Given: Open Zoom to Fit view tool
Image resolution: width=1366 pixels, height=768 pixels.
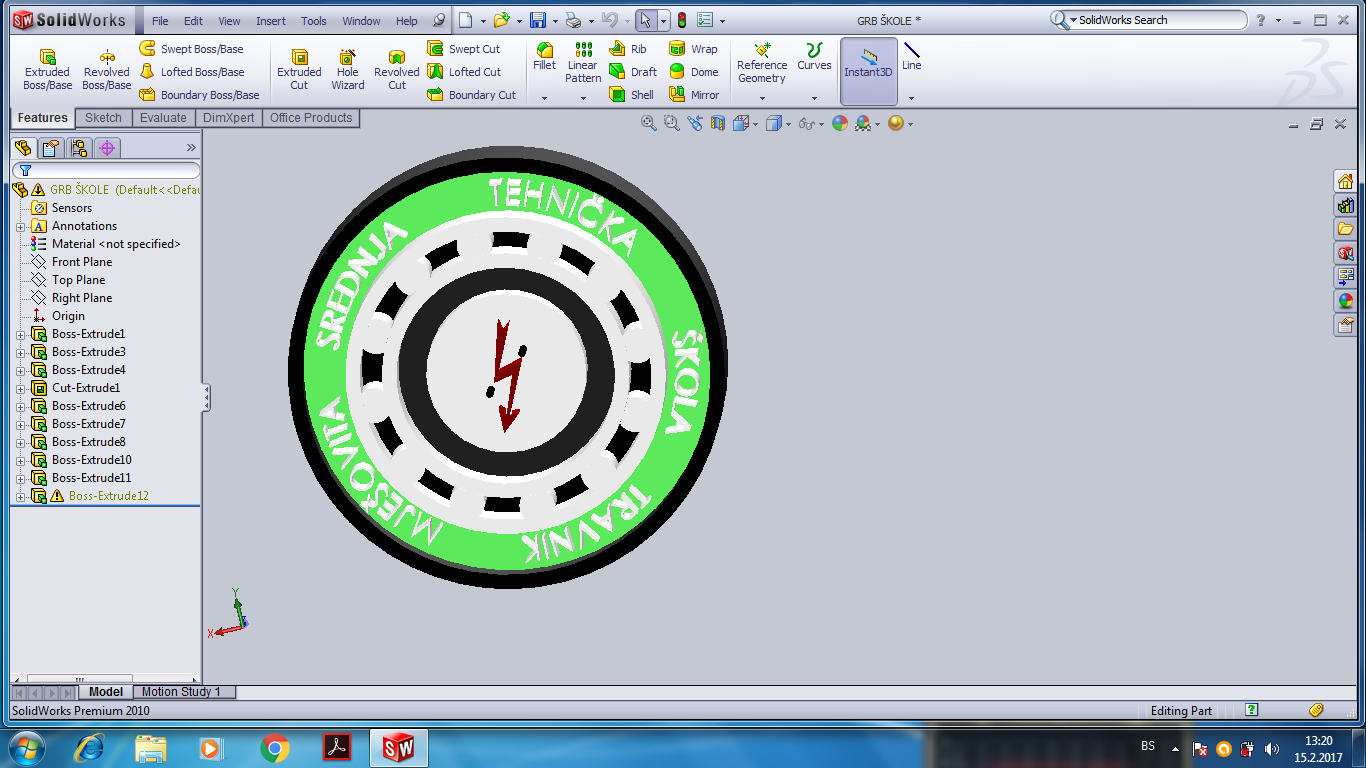Looking at the screenshot, I should [x=649, y=123].
